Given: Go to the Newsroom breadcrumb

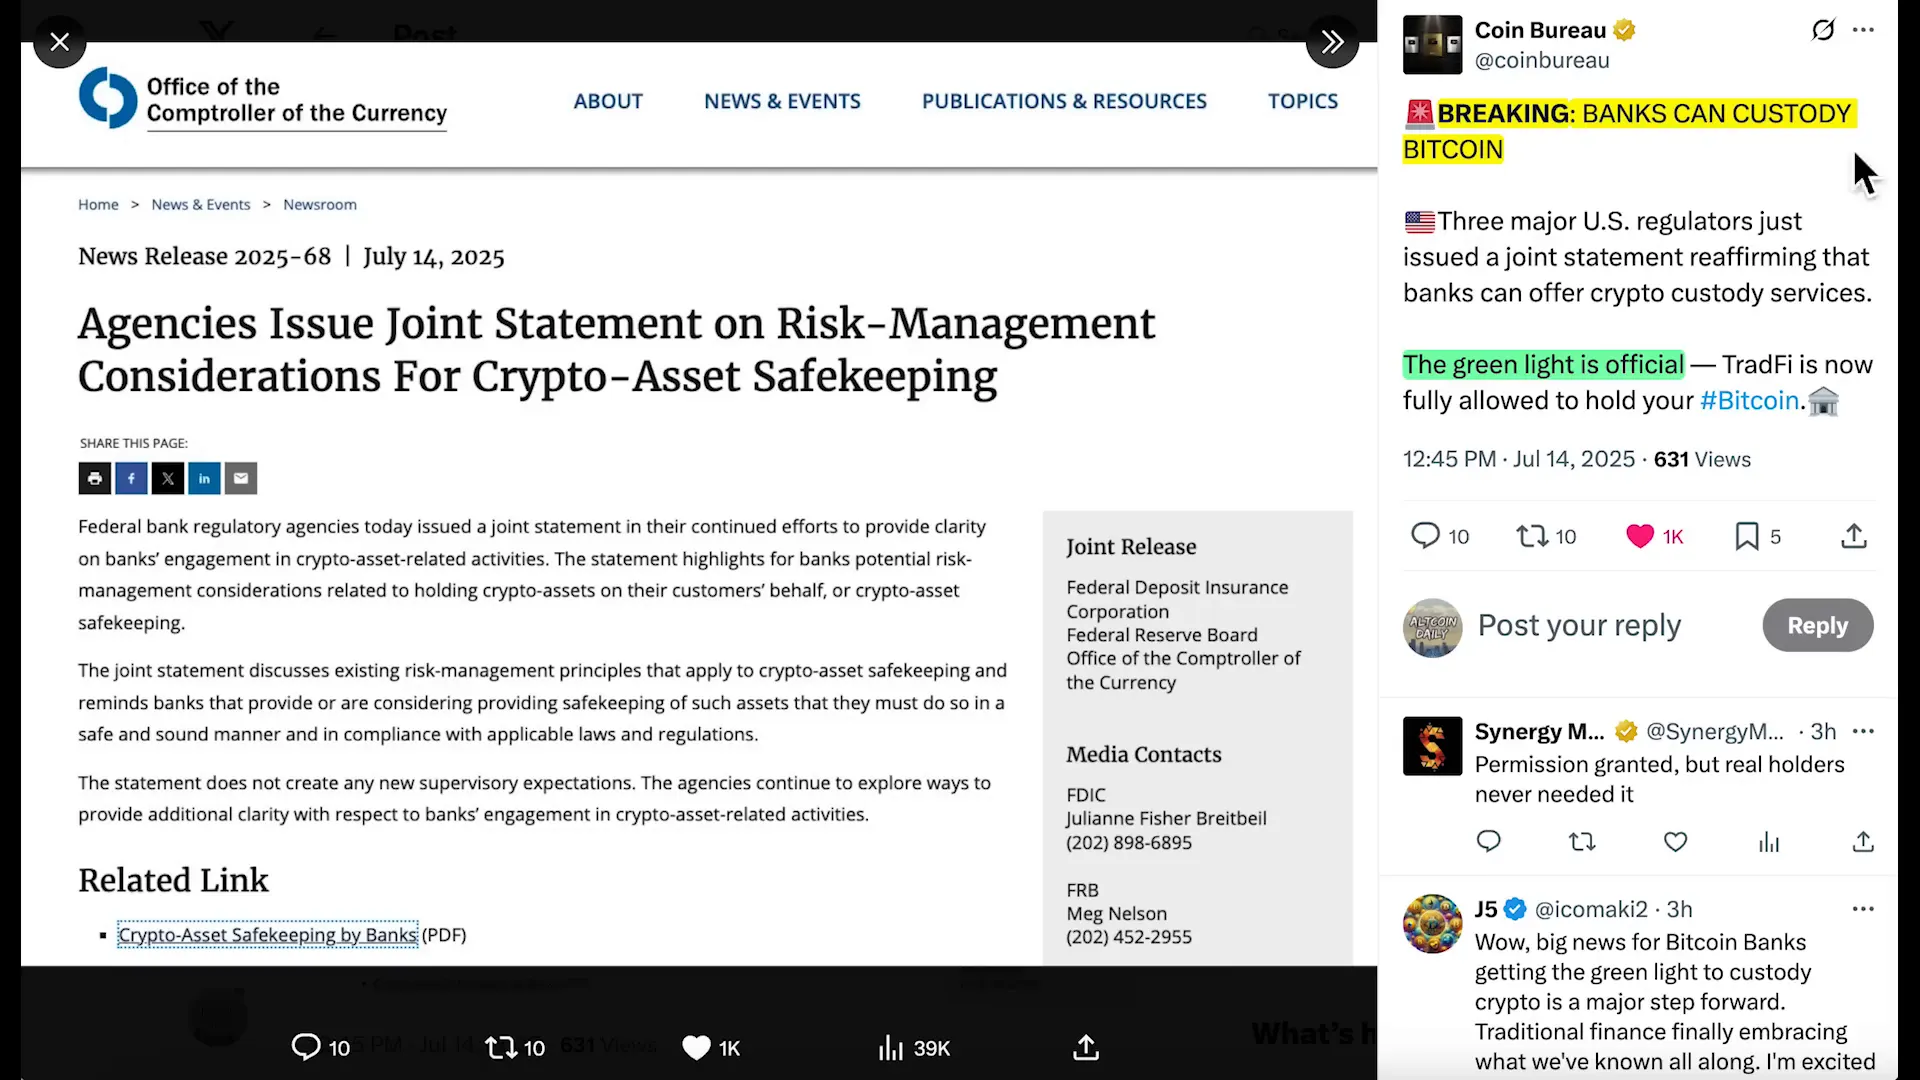Looking at the screenshot, I should click(x=320, y=204).
